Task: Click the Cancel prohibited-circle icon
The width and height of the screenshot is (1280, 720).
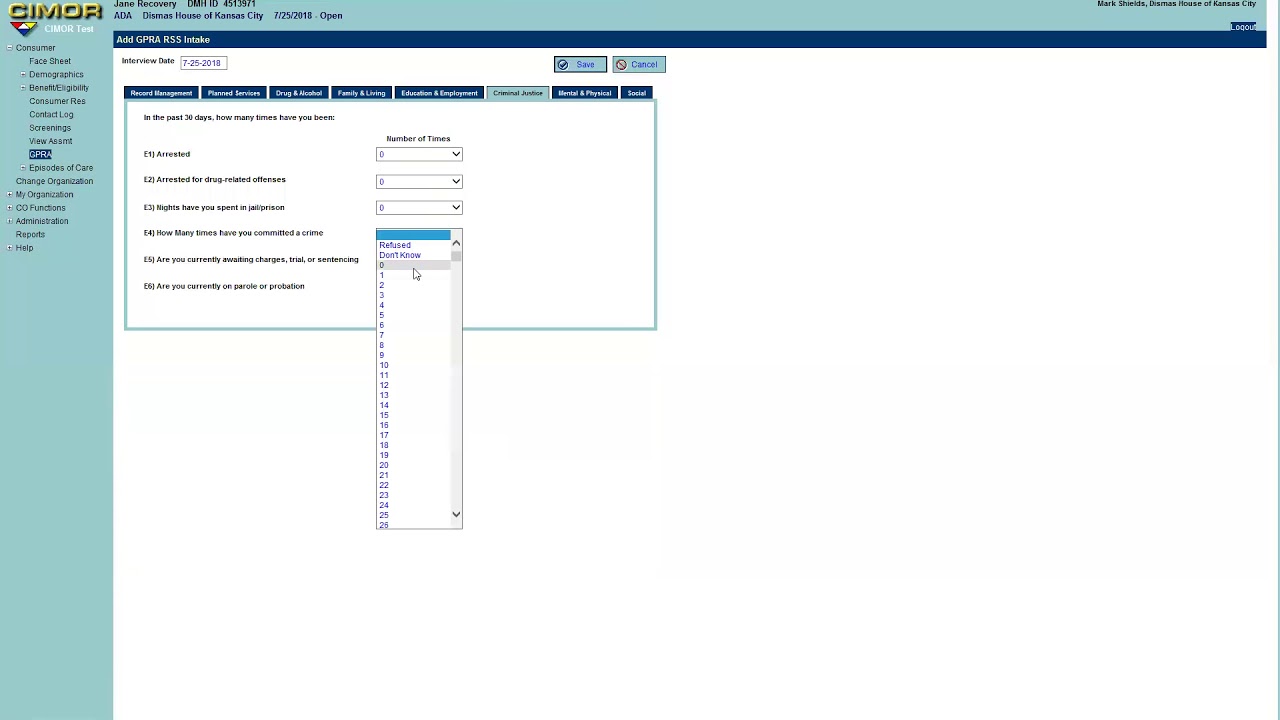Action: [x=621, y=65]
